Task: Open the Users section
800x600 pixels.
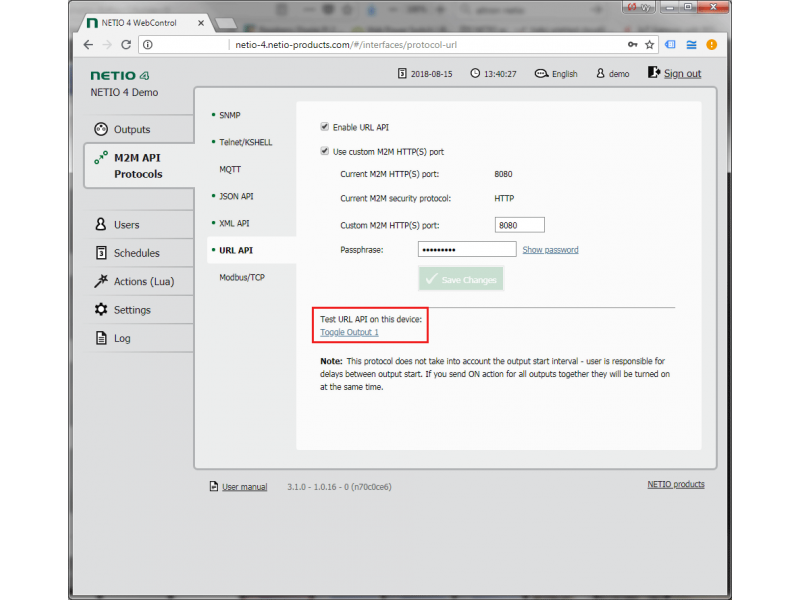Action: (139, 224)
